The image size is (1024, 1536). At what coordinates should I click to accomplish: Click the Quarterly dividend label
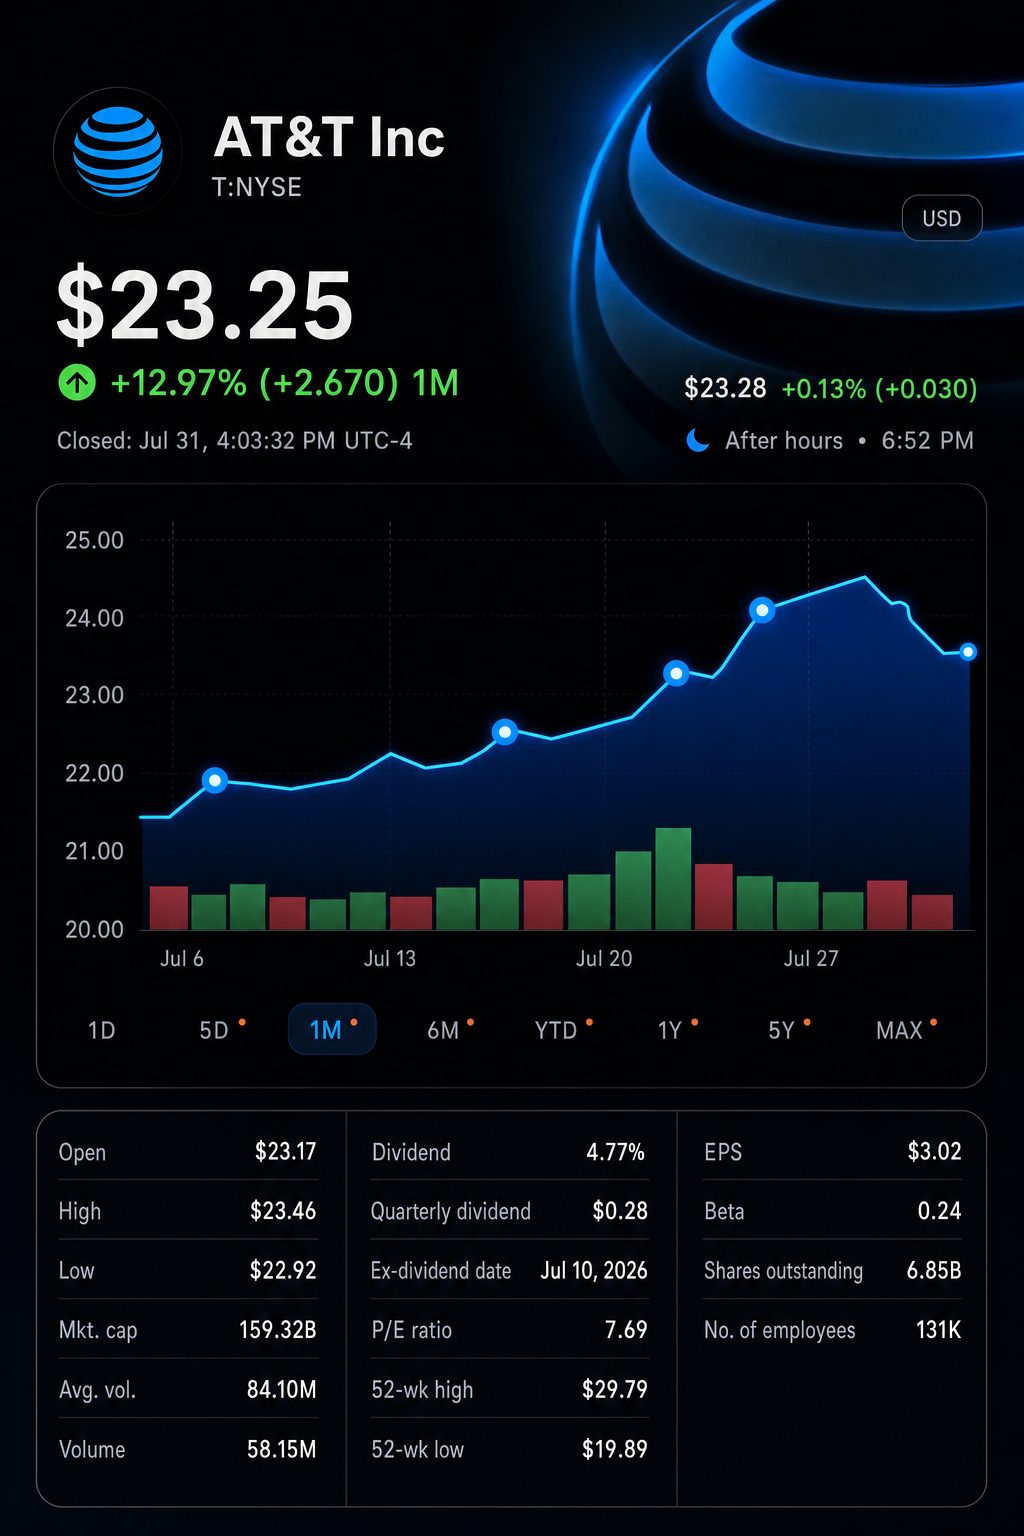(451, 1211)
